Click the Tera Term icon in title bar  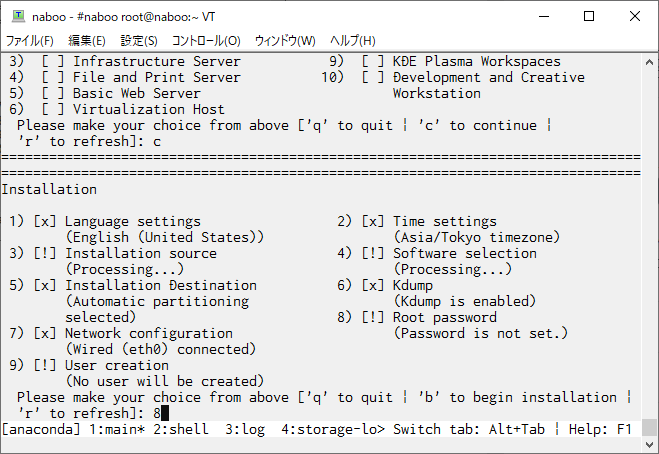click(18, 16)
